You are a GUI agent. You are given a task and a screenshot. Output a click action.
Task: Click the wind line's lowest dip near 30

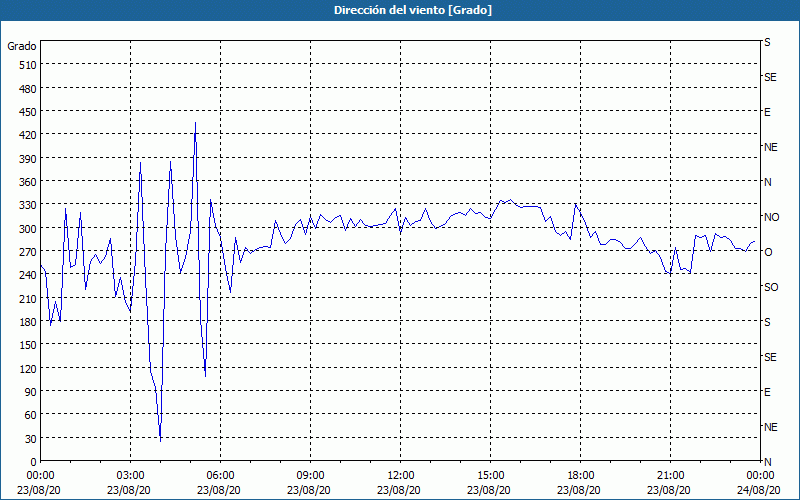(x=160, y=440)
